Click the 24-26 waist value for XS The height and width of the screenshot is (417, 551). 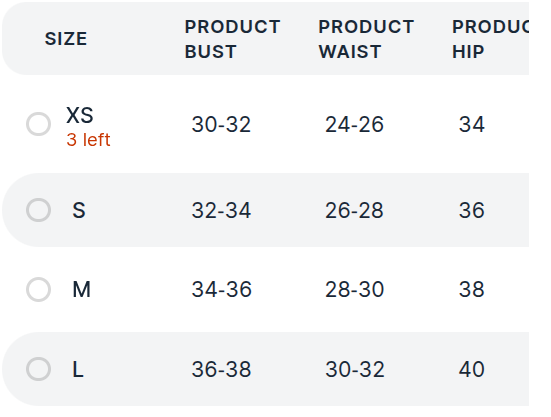point(354,124)
